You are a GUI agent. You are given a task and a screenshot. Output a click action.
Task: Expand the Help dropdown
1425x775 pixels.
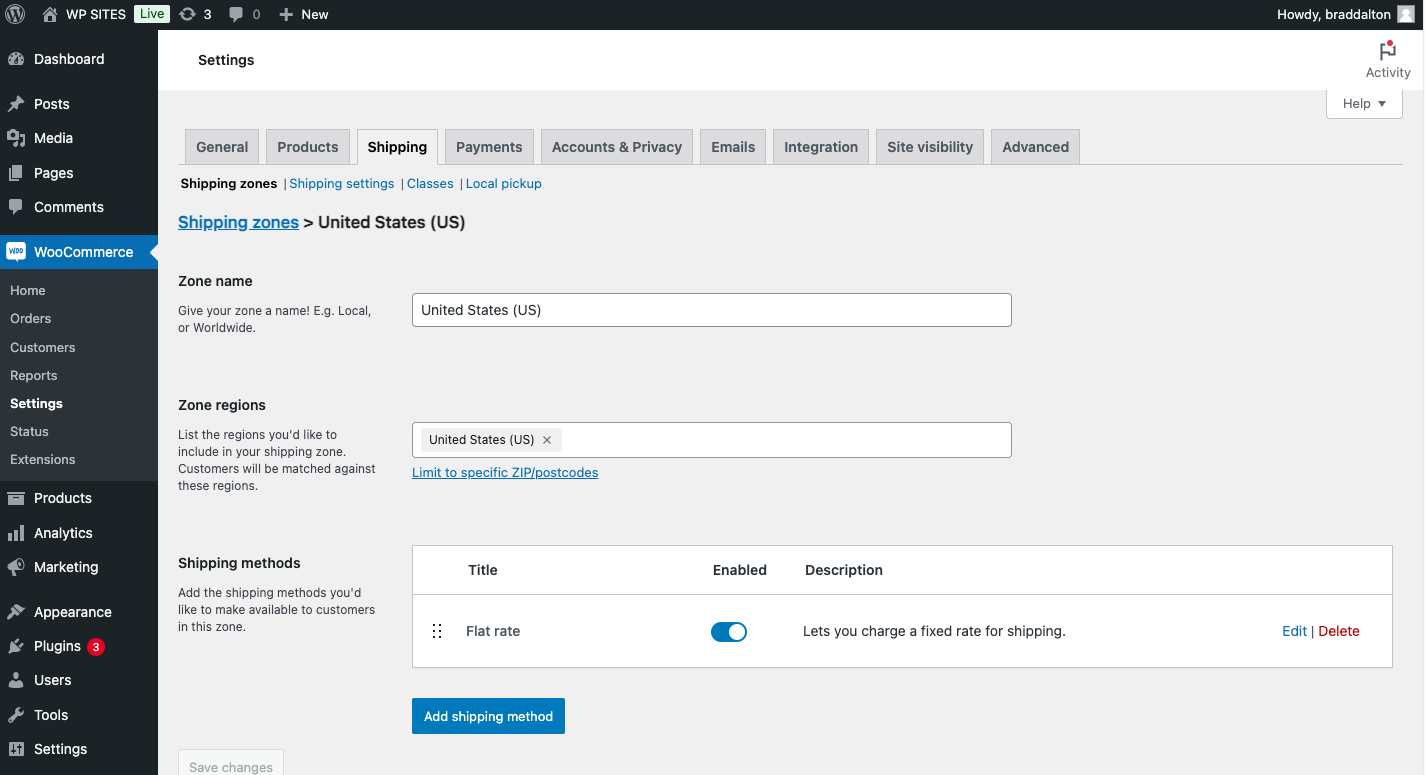(x=1364, y=103)
